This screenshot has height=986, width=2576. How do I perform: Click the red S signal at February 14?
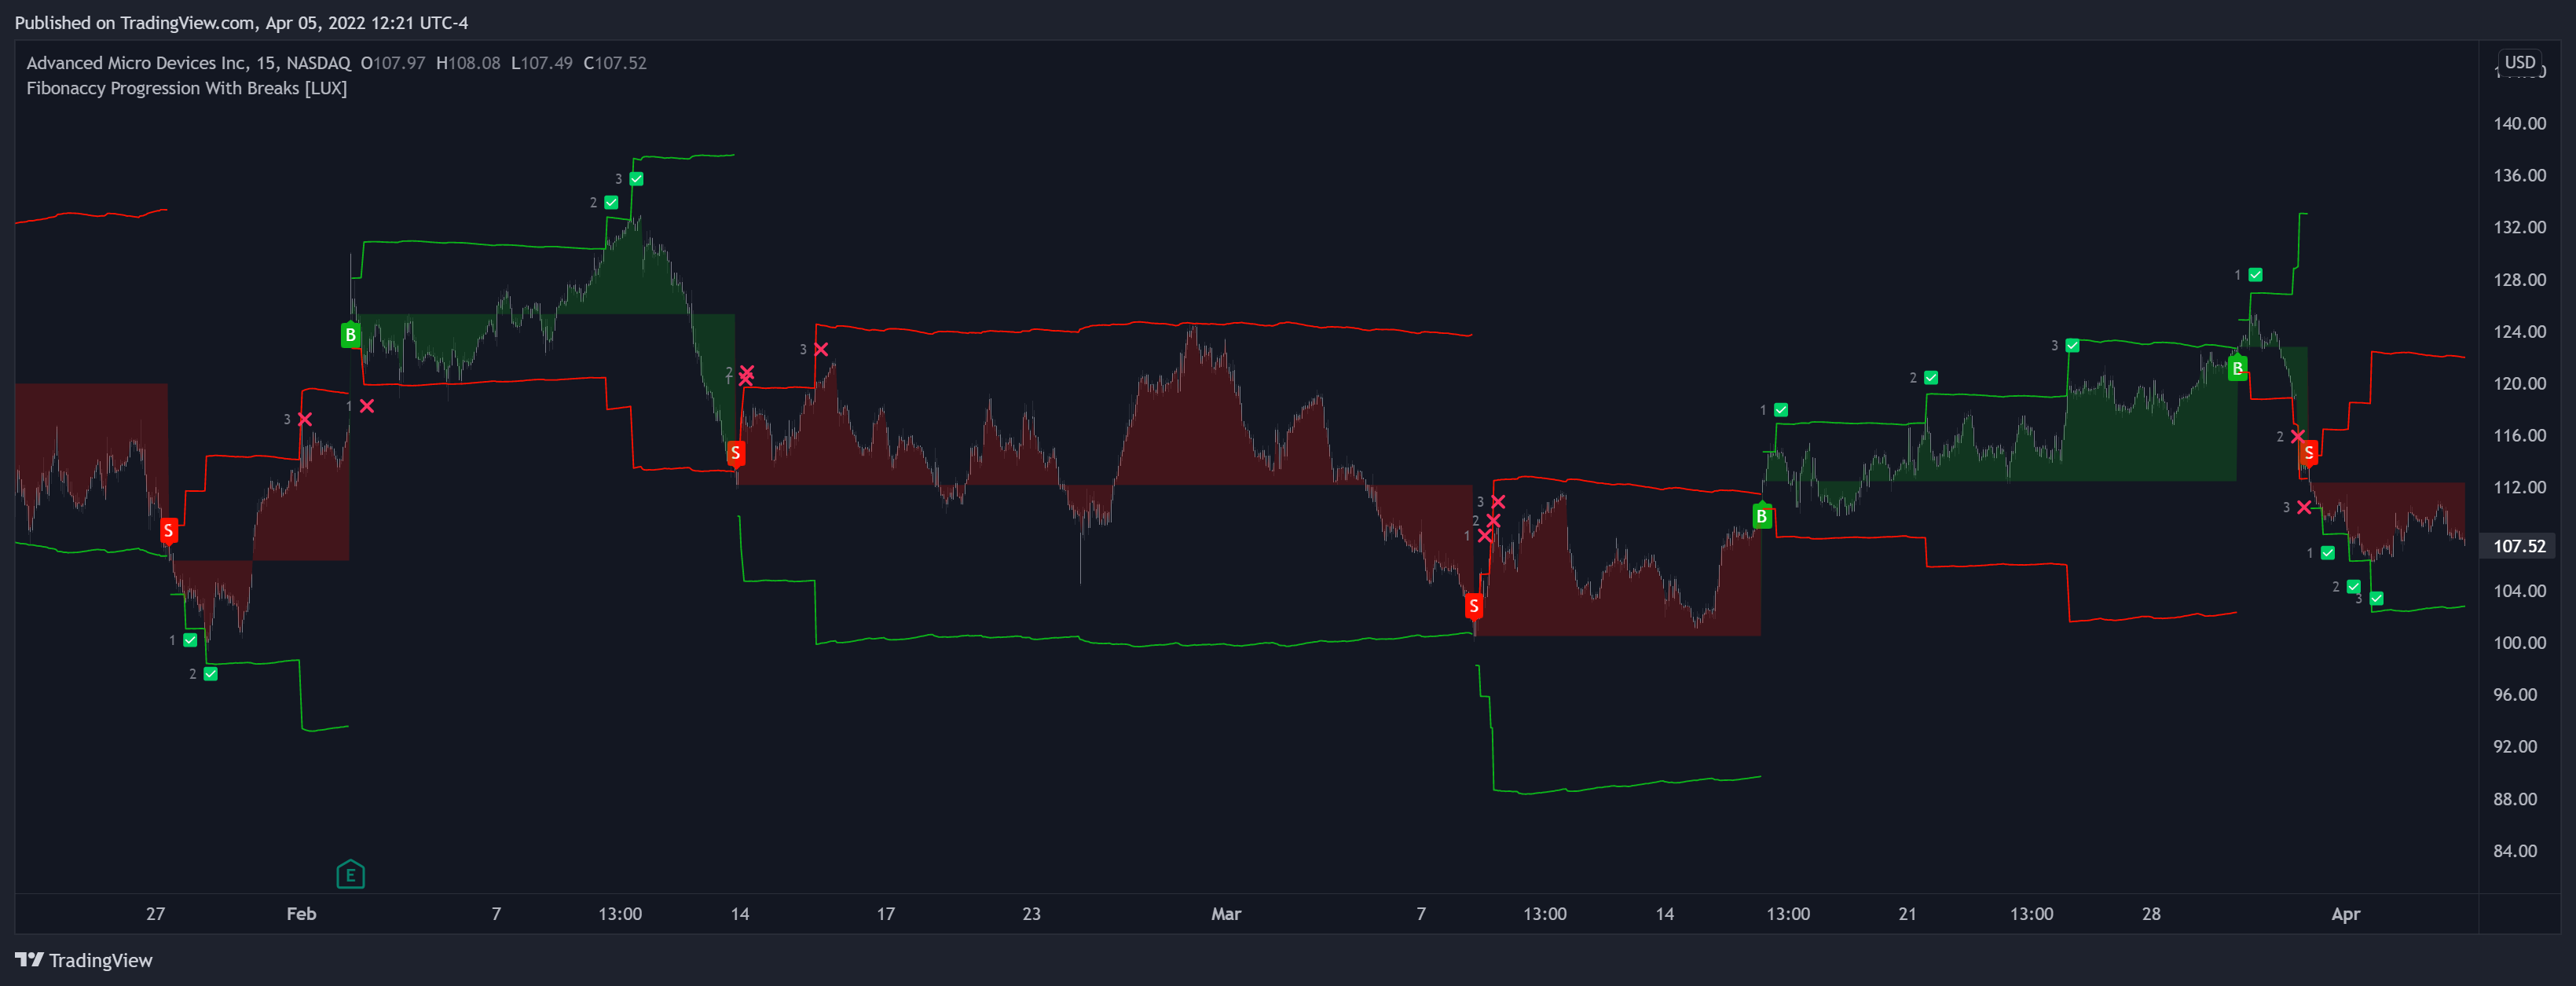(736, 453)
